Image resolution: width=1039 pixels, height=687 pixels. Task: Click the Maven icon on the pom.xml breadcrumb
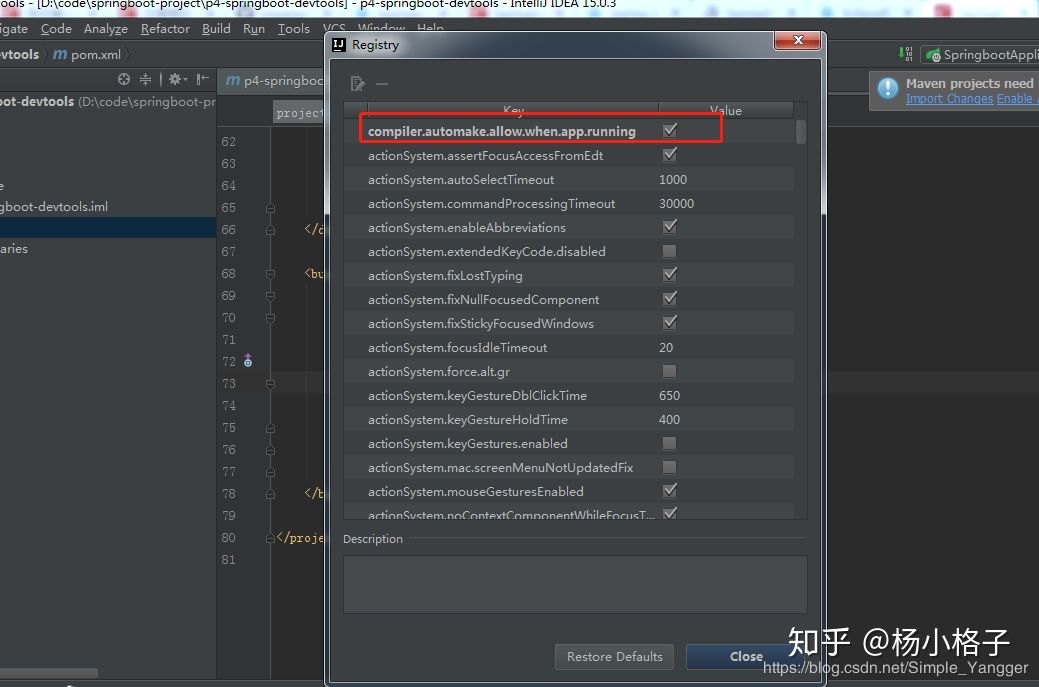point(60,54)
